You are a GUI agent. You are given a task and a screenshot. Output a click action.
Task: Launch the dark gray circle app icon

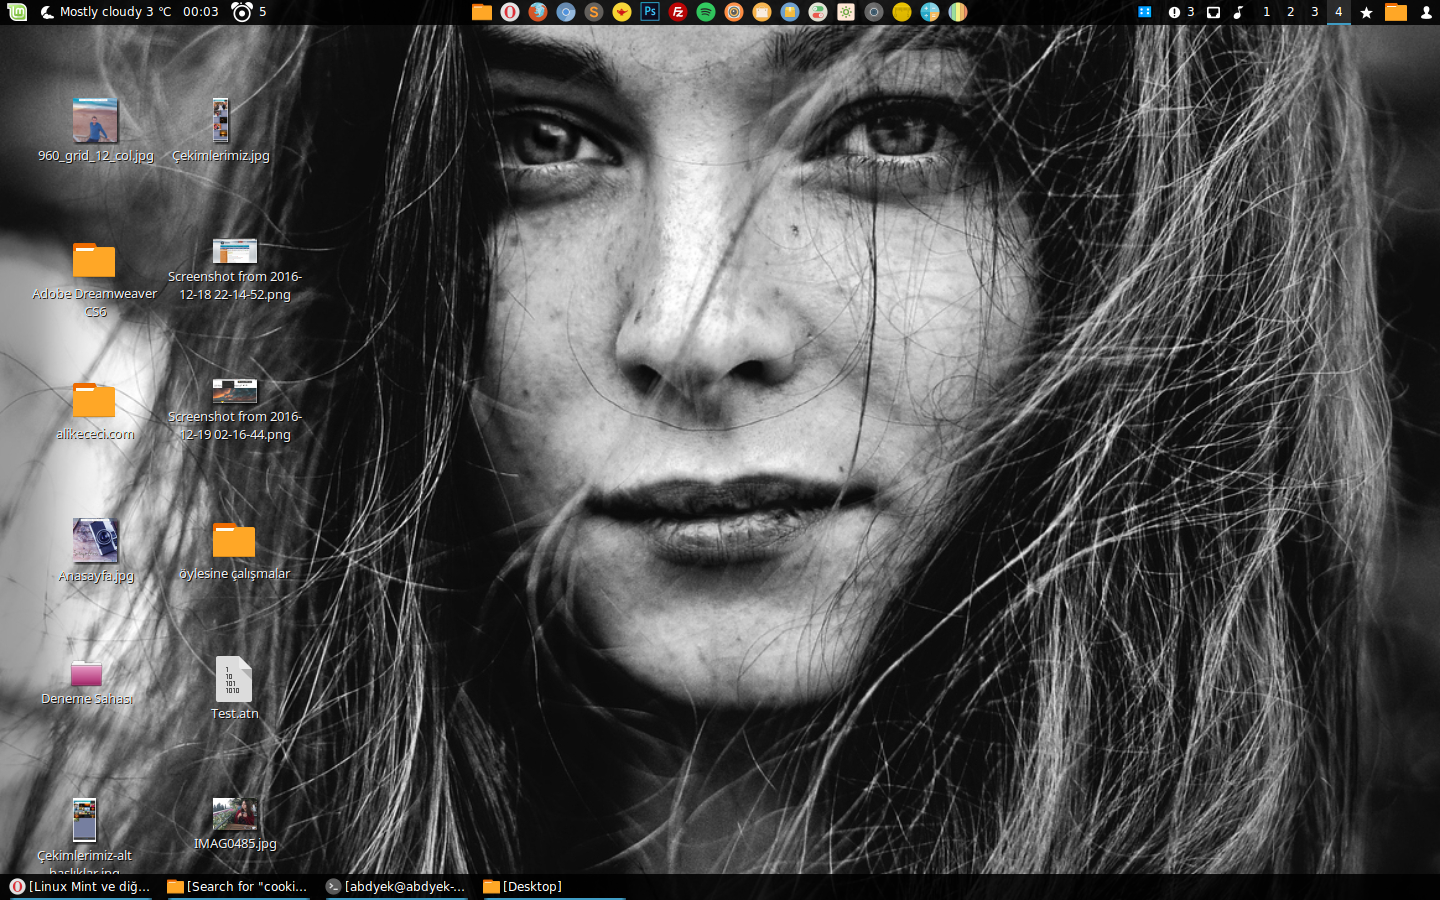coord(874,12)
